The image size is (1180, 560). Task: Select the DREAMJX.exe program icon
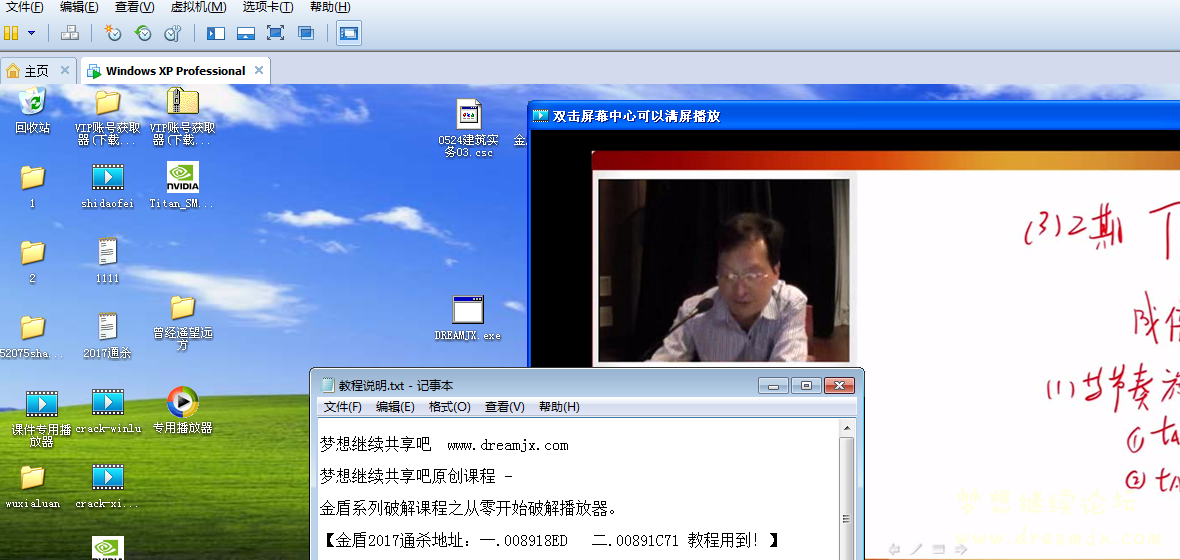(x=468, y=318)
